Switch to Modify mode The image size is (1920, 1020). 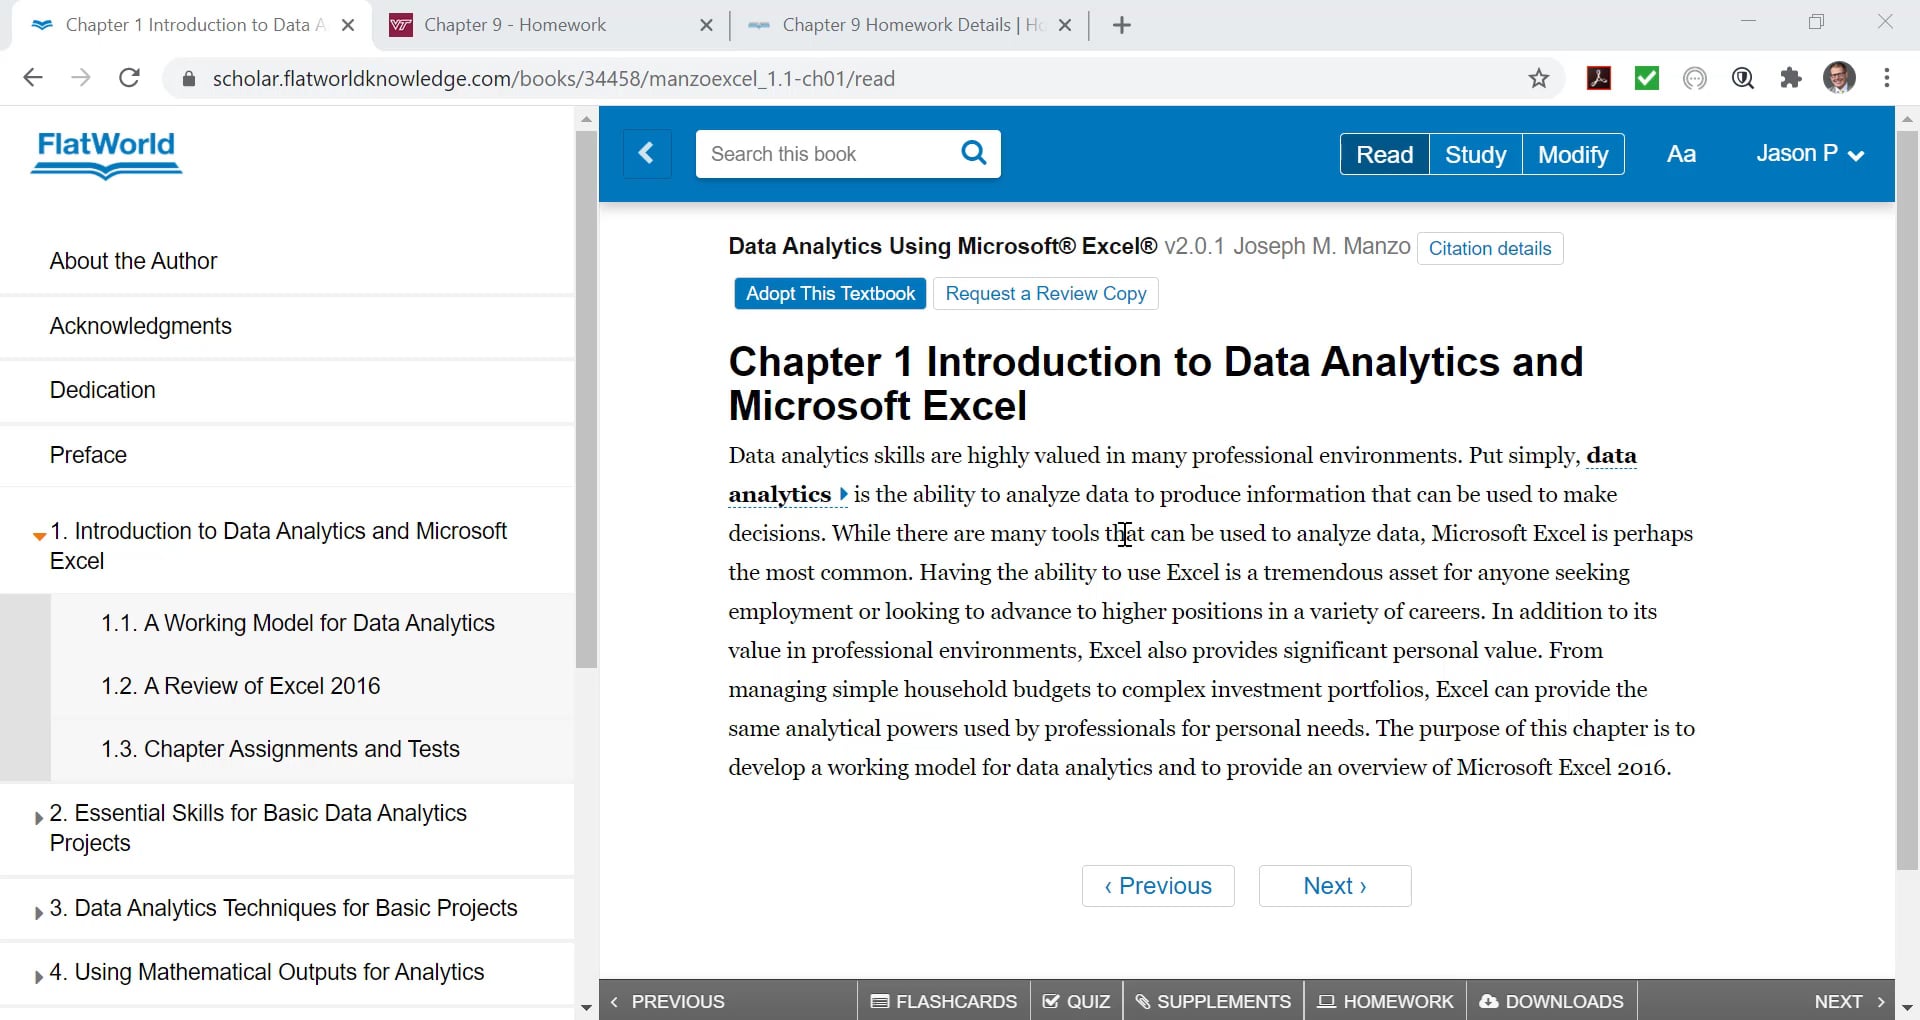[x=1573, y=154]
